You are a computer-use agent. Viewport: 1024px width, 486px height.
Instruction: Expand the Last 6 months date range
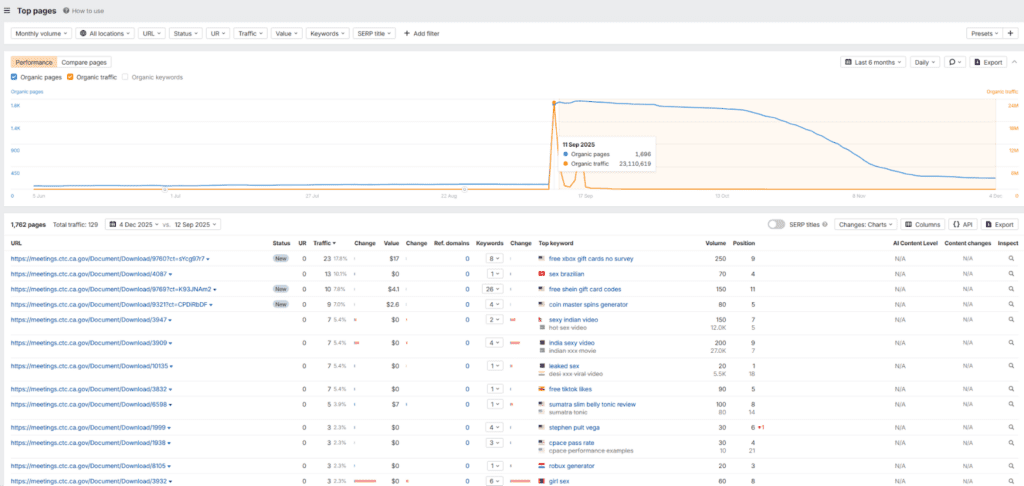pyautogui.click(x=873, y=62)
